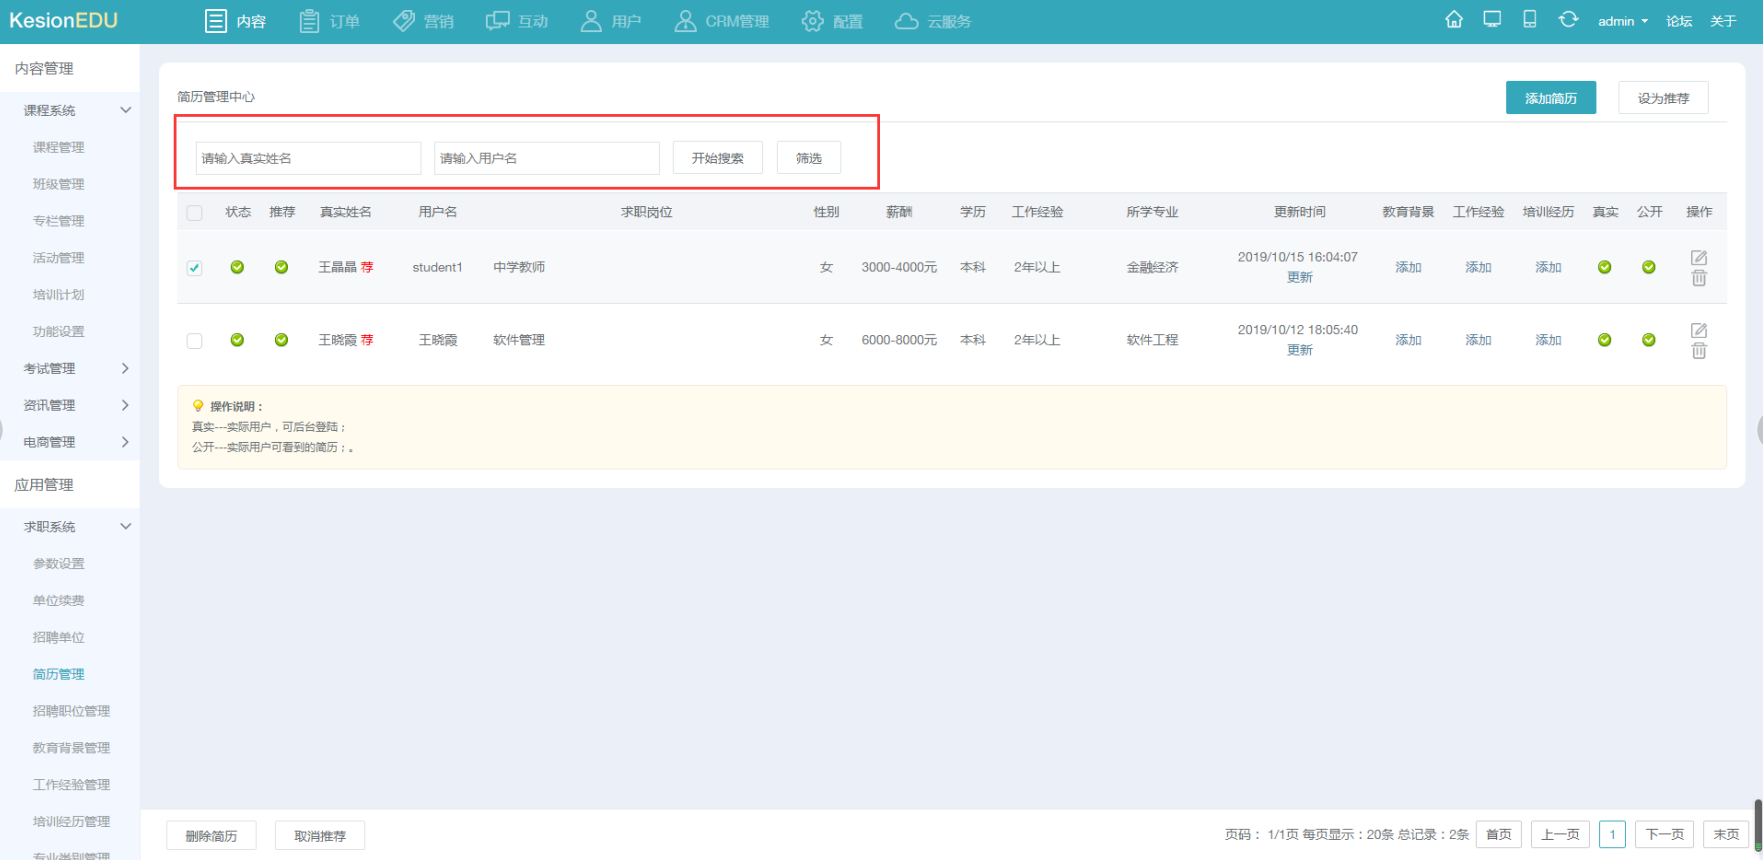Add 培训经历 for 王晓霞 via 添加

tap(1548, 340)
